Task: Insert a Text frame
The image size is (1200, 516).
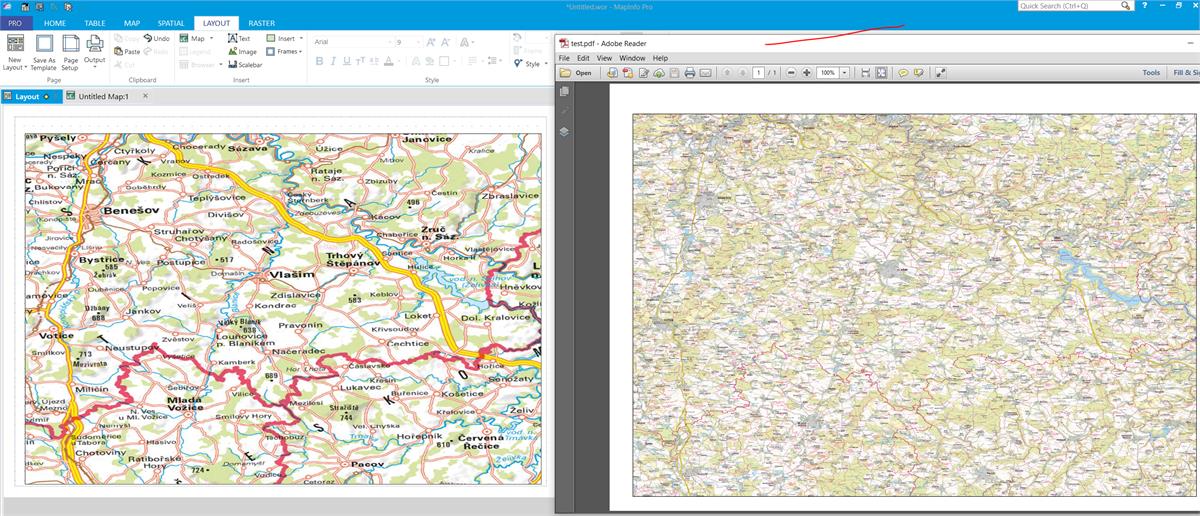Action: point(239,38)
